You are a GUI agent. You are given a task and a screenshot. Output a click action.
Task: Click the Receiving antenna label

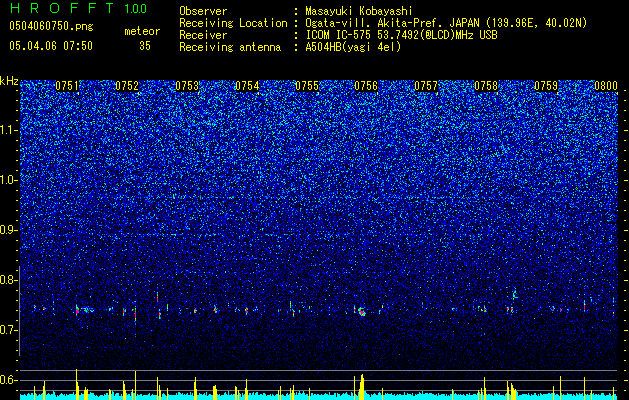click(230, 47)
